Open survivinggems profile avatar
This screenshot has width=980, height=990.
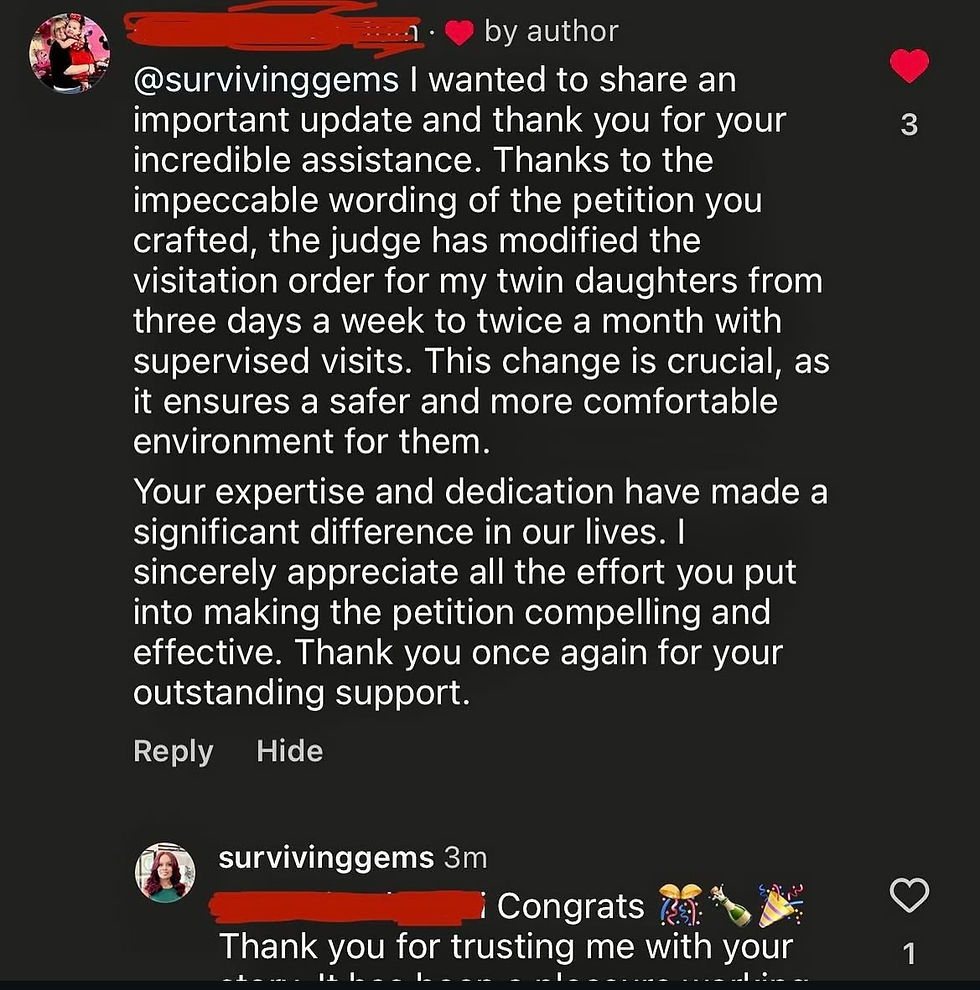165,872
